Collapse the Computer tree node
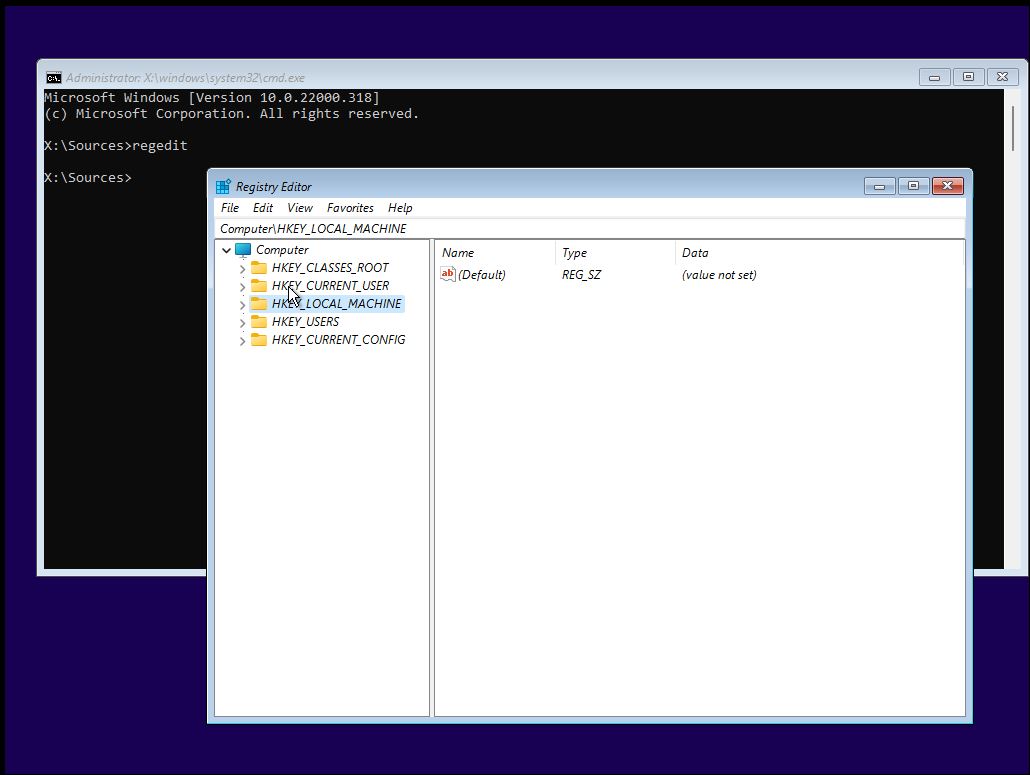 click(x=227, y=250)
